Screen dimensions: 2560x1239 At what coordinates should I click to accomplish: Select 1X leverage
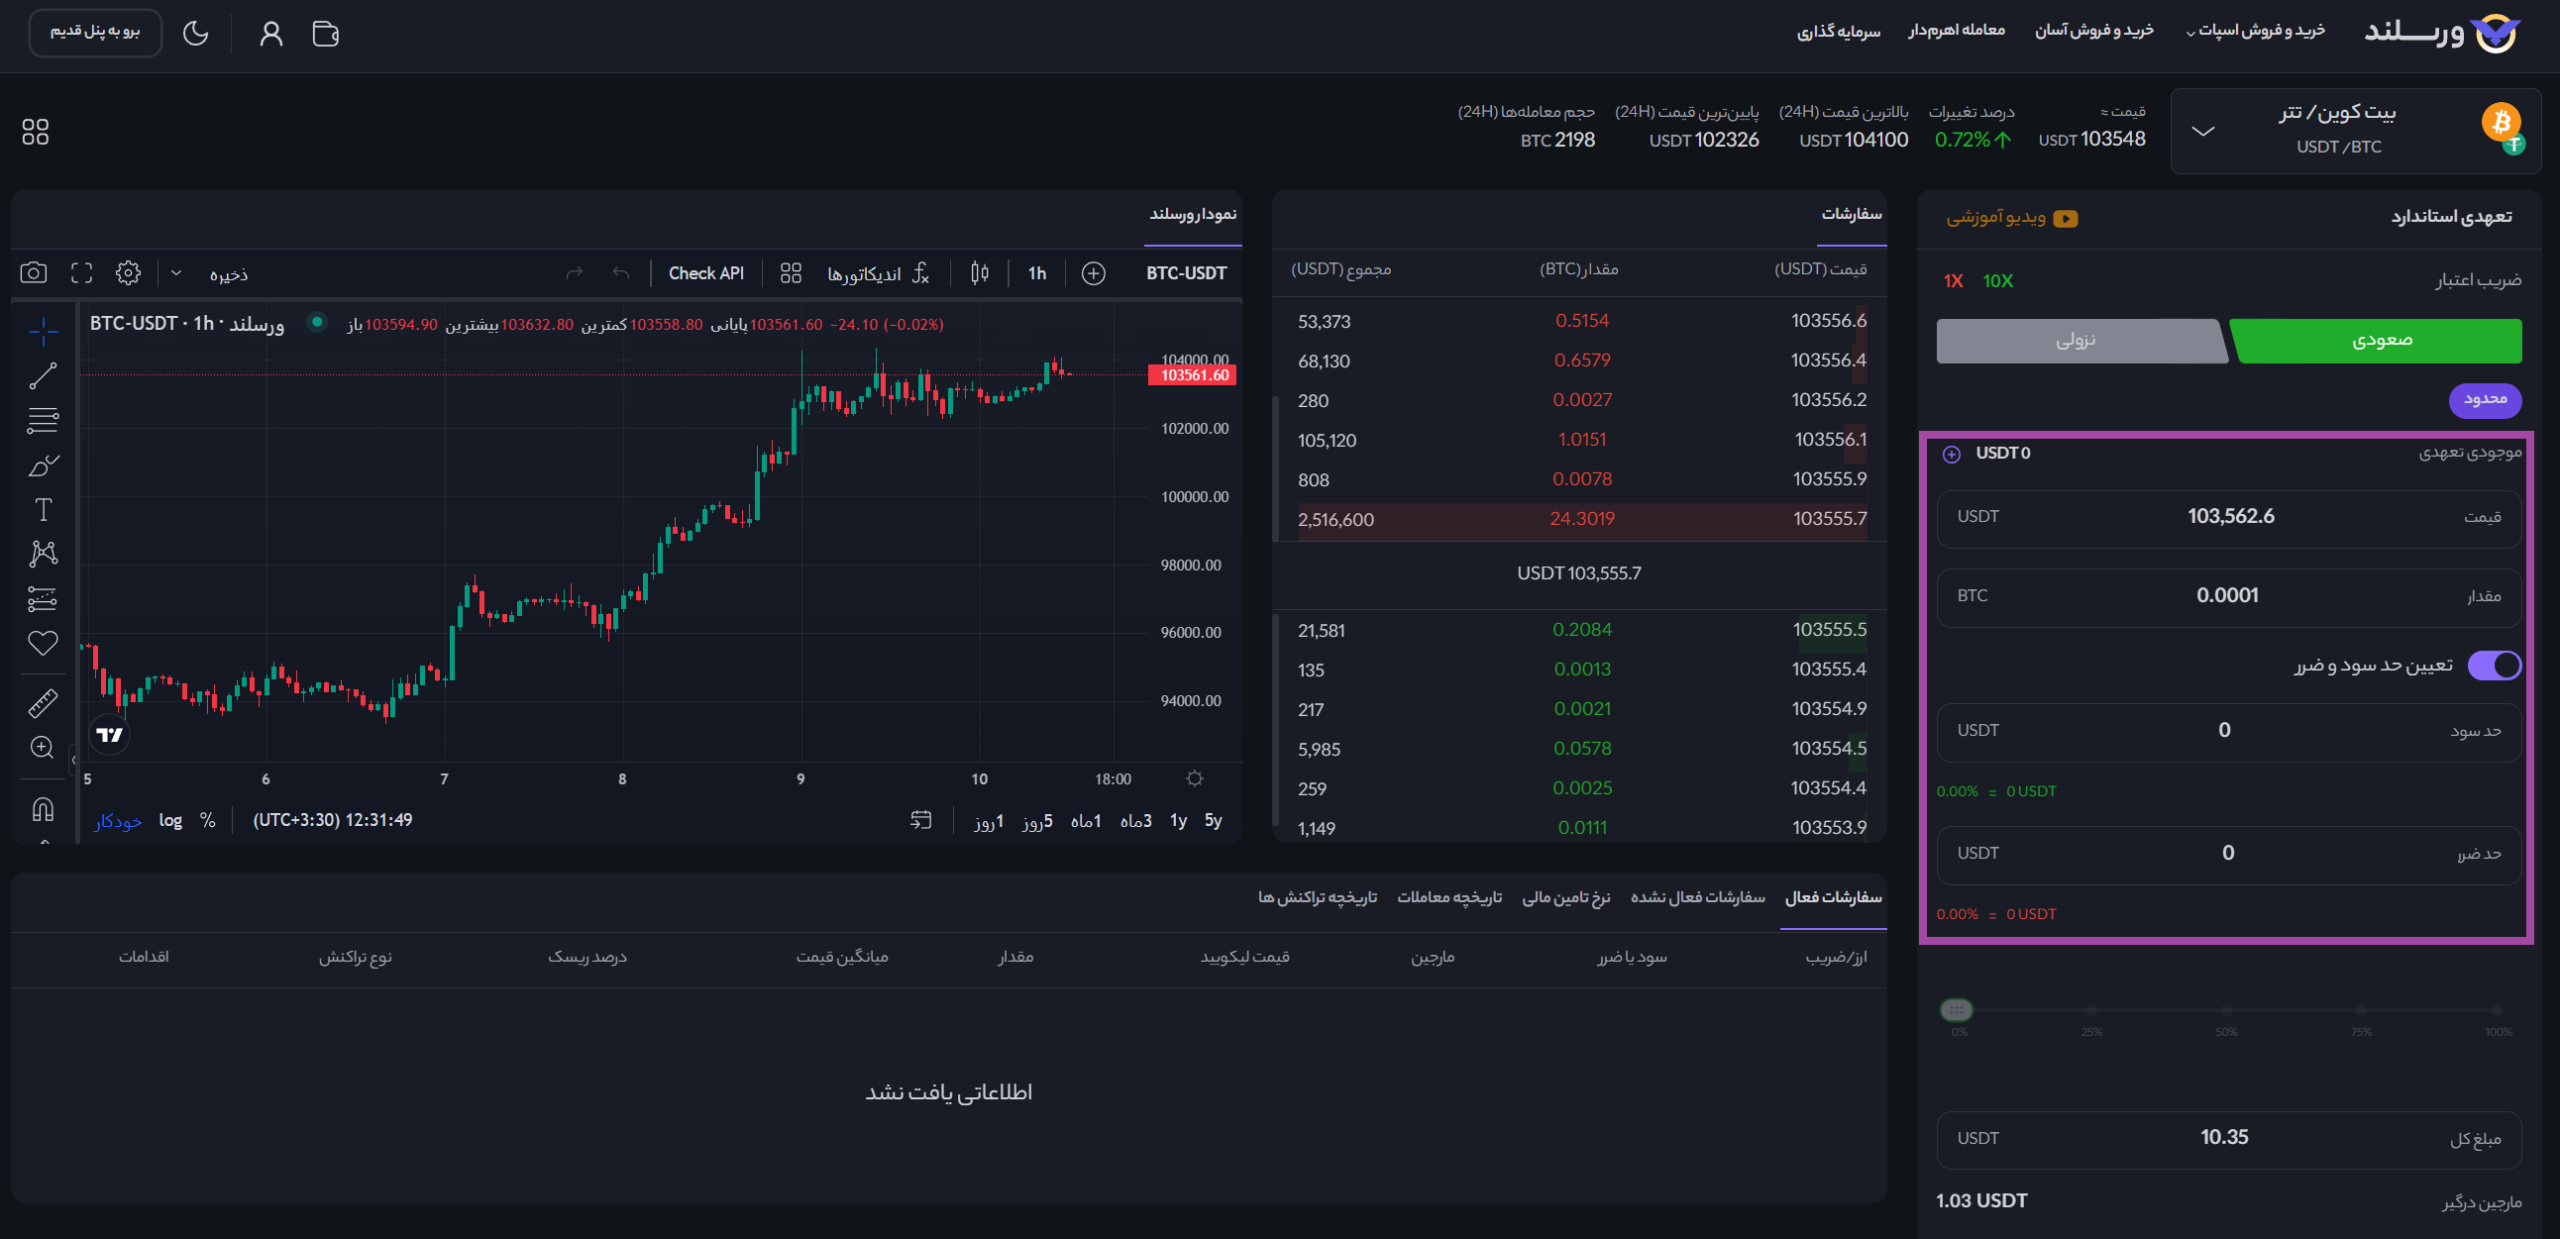(x=1953, y=281)
